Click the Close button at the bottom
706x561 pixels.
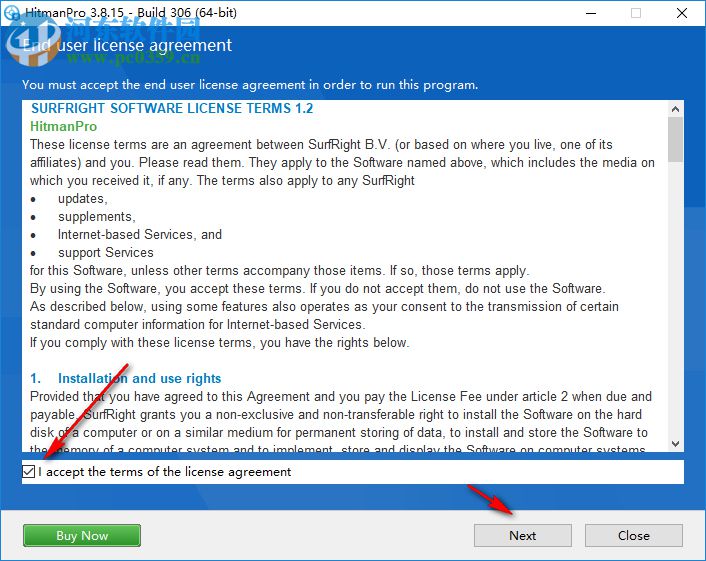634,535
